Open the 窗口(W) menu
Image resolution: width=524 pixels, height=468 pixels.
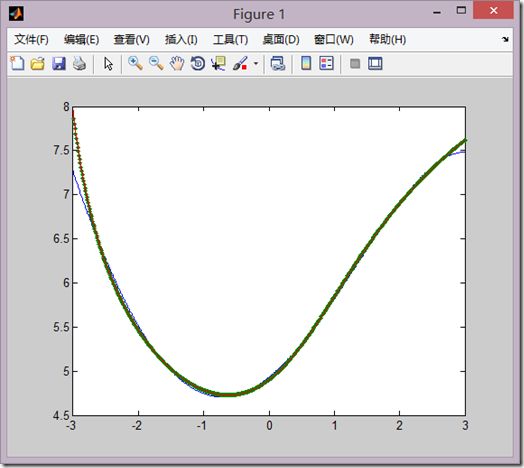tap(334, 39)
